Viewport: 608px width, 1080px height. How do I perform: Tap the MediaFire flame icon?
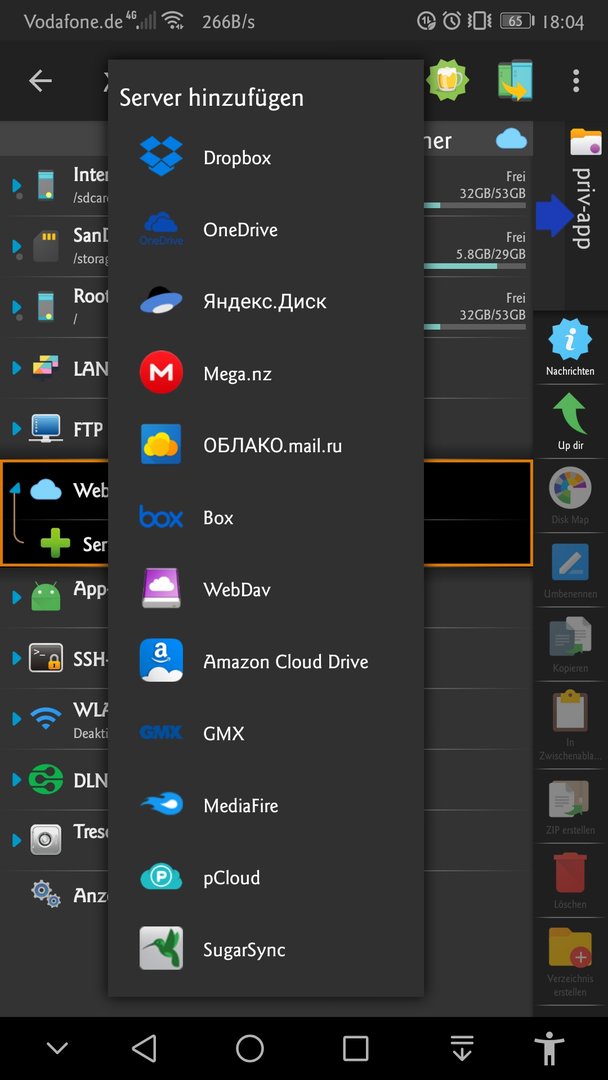click(x=161, y=804)
